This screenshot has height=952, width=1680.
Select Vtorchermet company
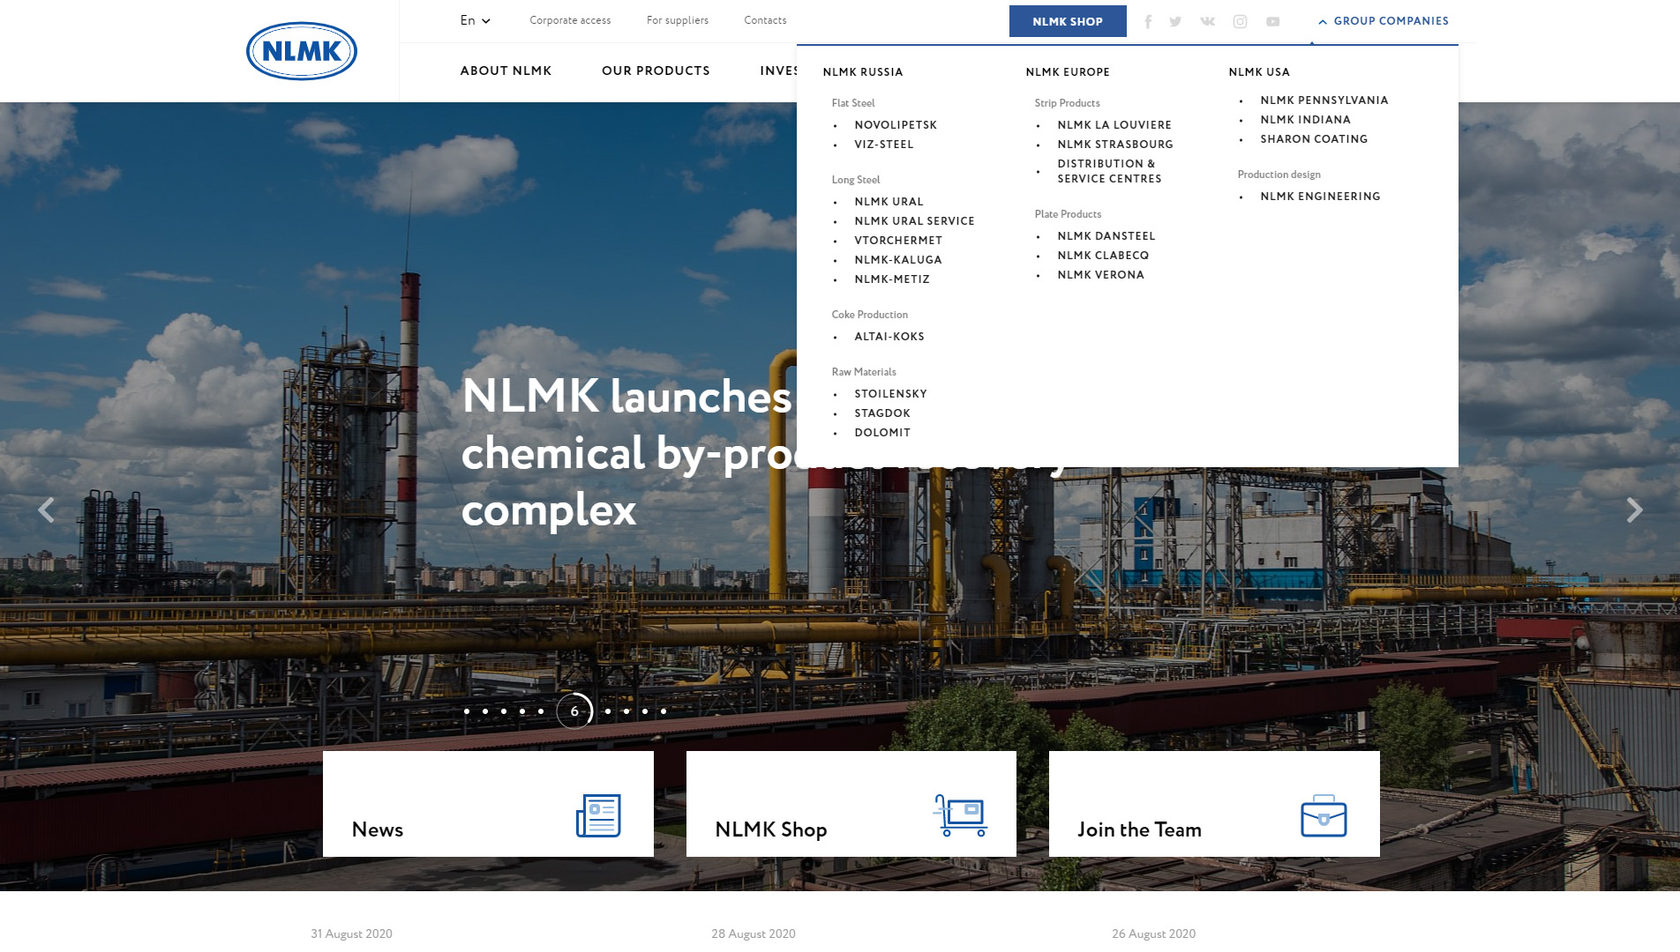coord(898,240)
